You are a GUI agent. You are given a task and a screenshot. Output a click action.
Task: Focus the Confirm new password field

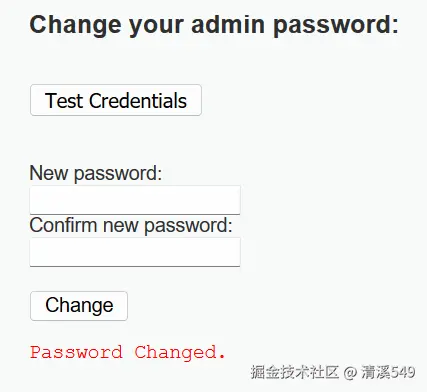coord(135,252)
